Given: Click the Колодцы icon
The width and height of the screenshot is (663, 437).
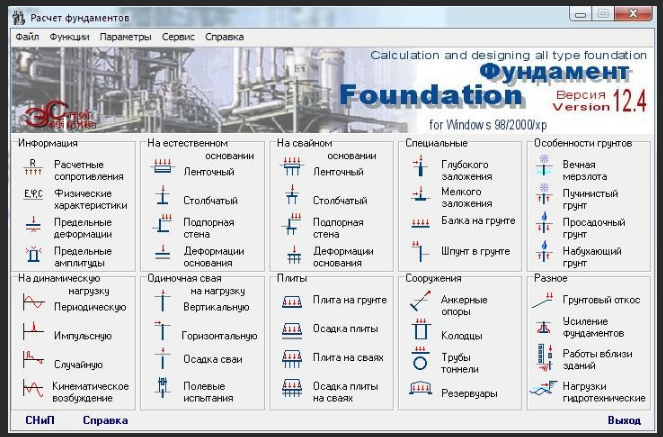Looking at the screenshot, I should [420, 330].
